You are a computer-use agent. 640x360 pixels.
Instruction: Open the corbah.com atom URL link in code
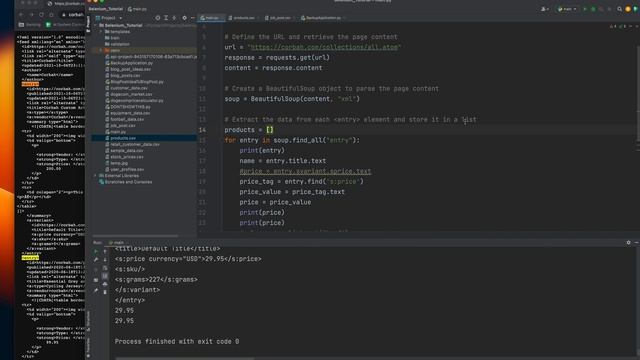point(324,47)
